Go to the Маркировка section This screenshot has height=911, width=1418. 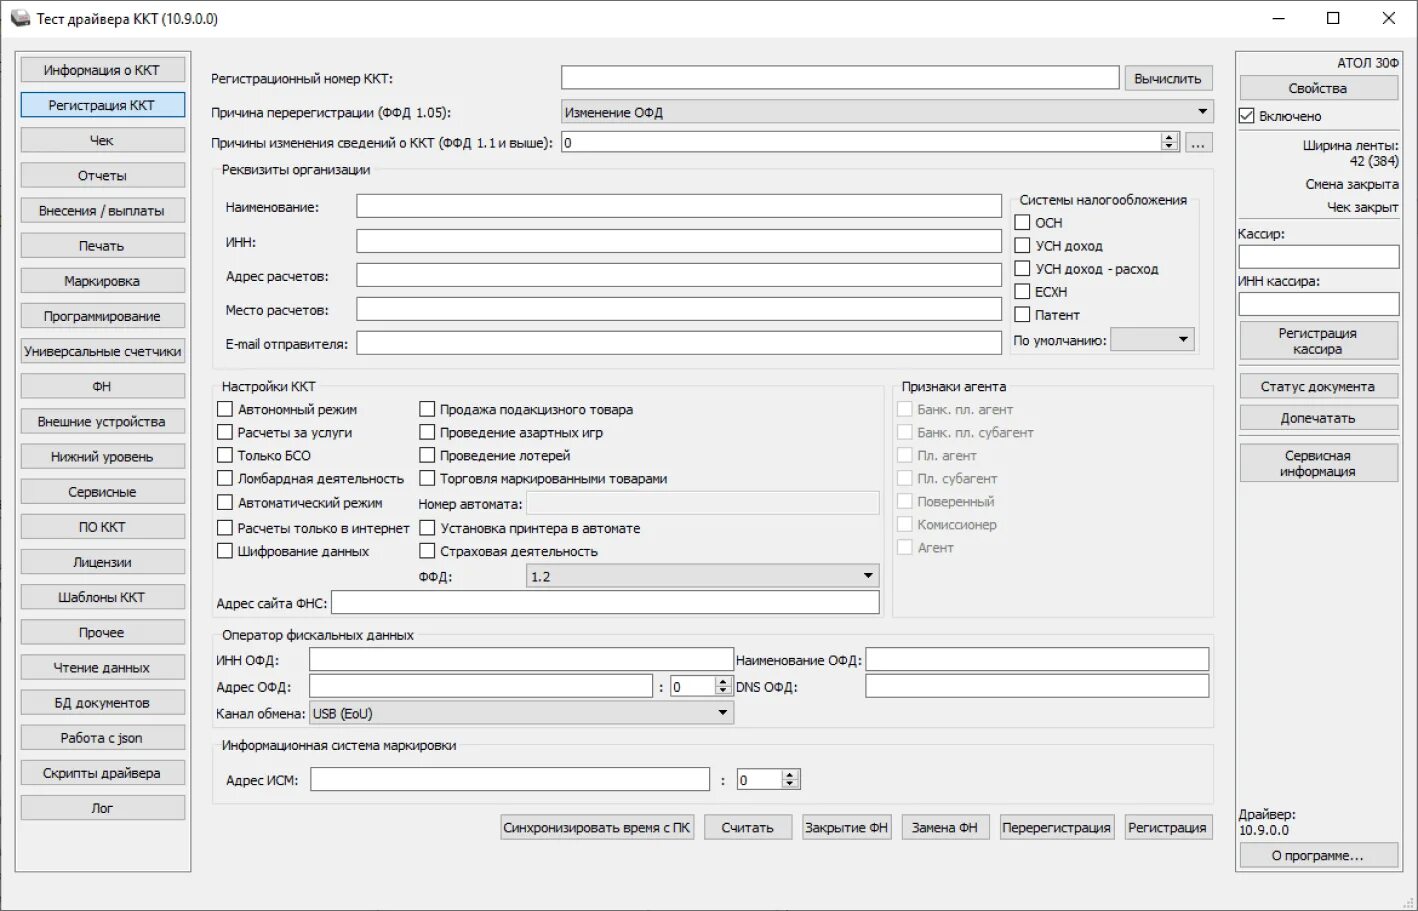[102, 281]
